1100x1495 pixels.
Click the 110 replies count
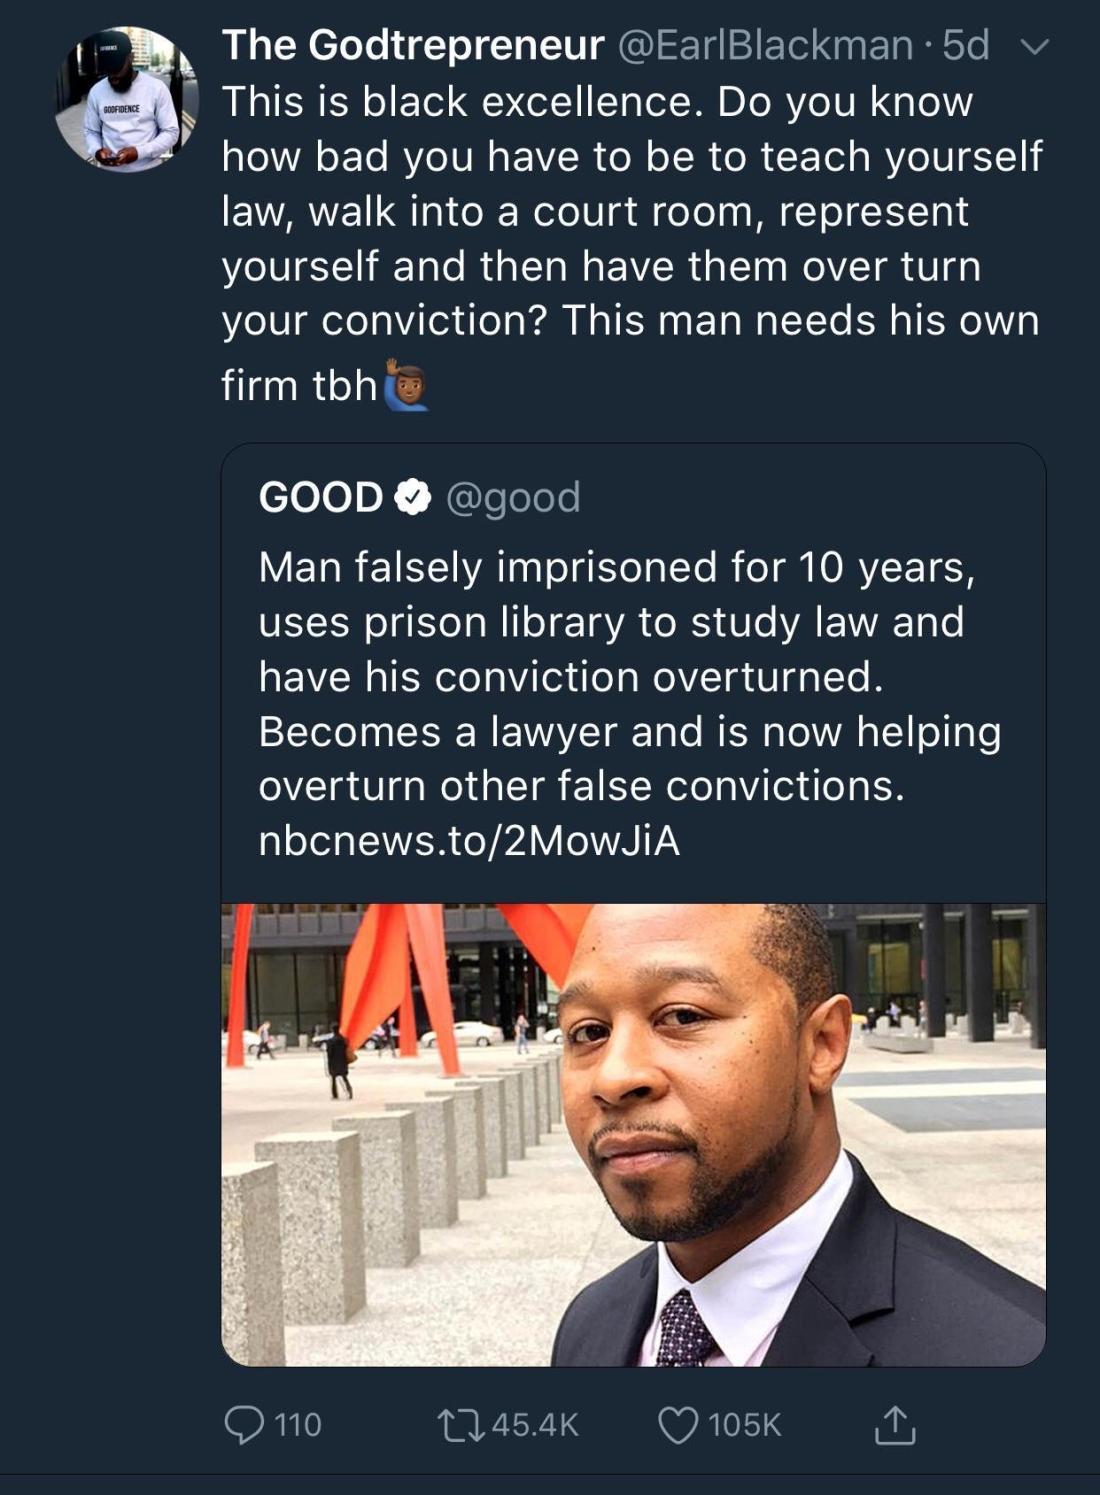coord(298,1425)
